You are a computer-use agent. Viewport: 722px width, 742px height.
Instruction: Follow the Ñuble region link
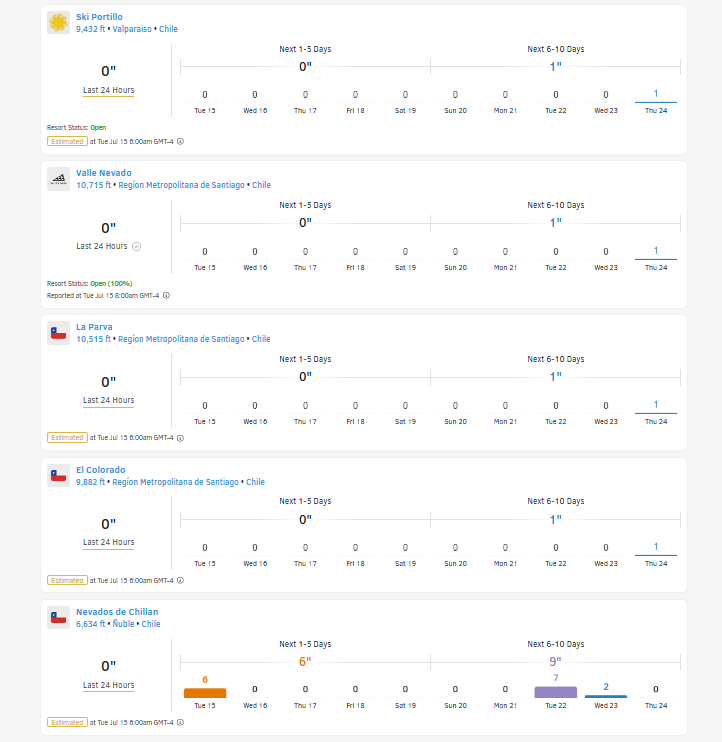pyautogui.click(x=123, y=624)
